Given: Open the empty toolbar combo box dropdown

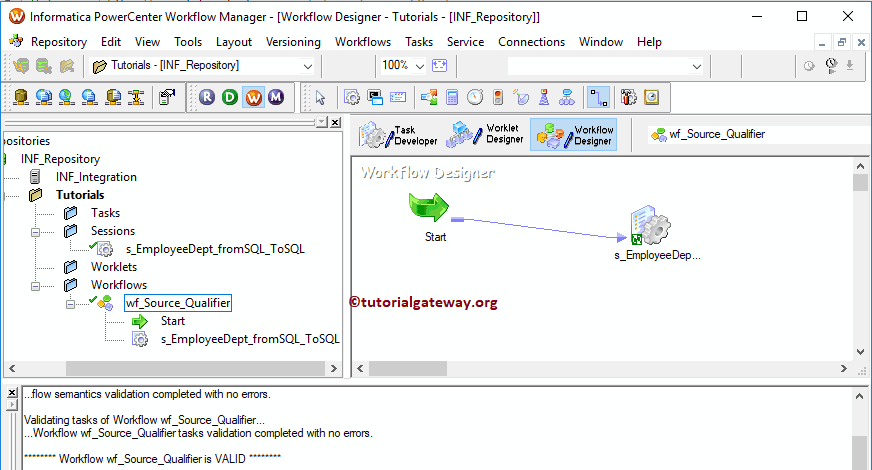Looking at the screenshot, I should point(696,67).
